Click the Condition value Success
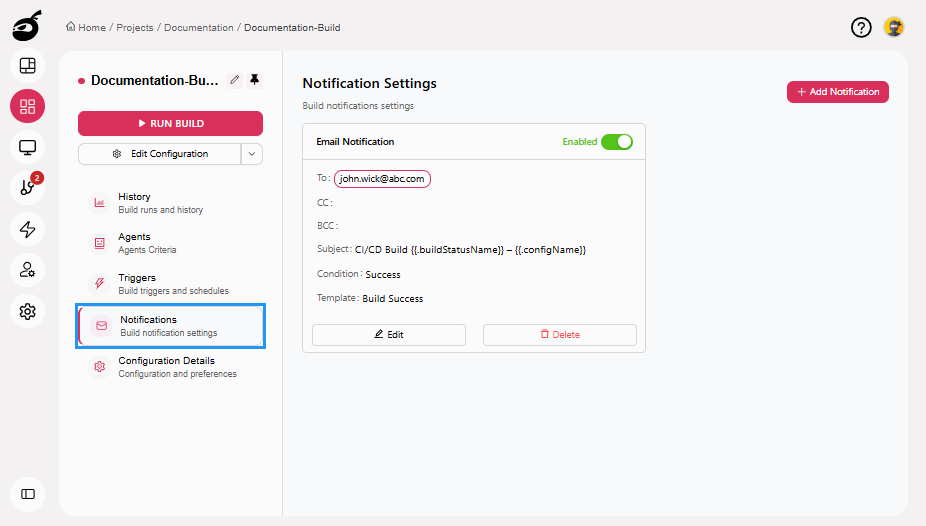 [x=383, y=275]
